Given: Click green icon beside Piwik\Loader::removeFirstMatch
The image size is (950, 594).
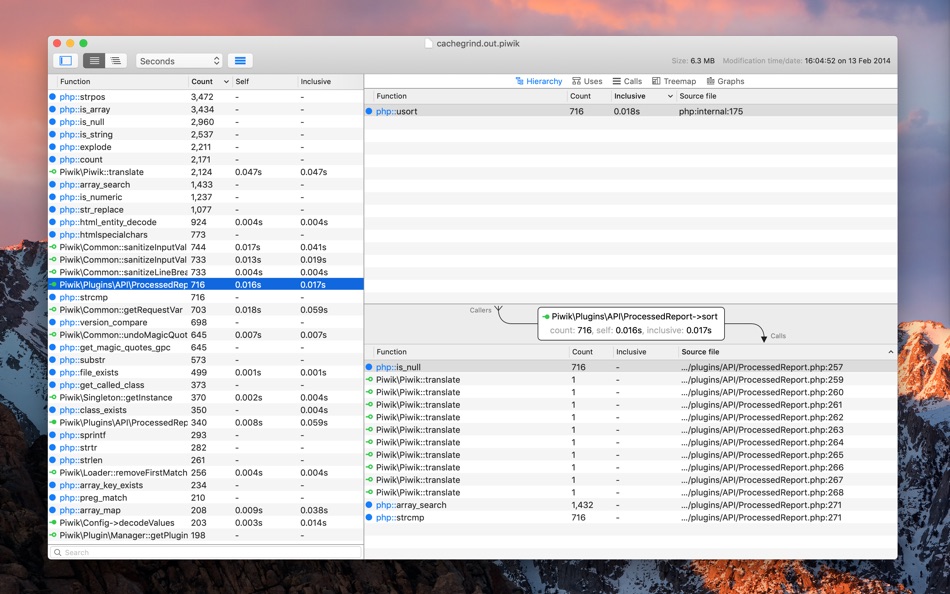Looking at the screenshot, I should click(53, 473).
